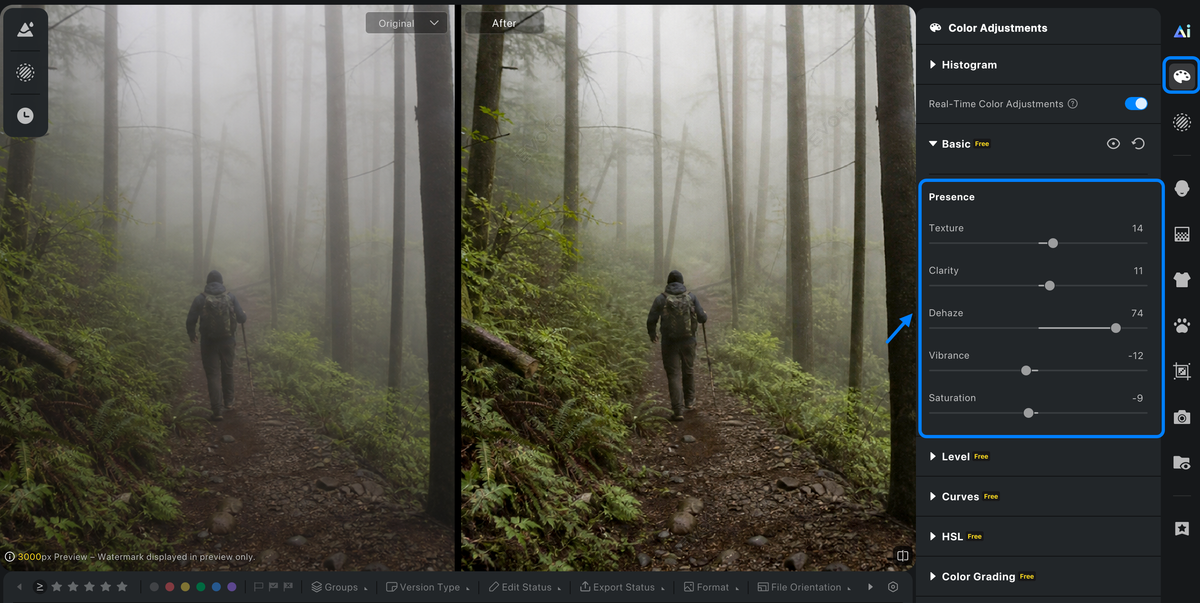Click the right arrow in filter bar

870,587
